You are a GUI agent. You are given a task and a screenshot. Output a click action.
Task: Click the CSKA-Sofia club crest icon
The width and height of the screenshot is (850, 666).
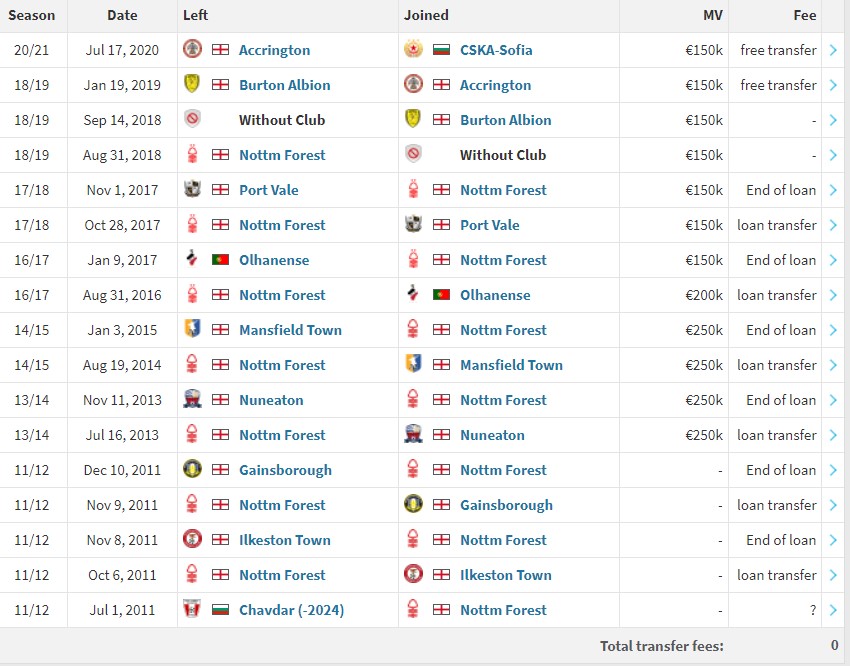point(413,50)
